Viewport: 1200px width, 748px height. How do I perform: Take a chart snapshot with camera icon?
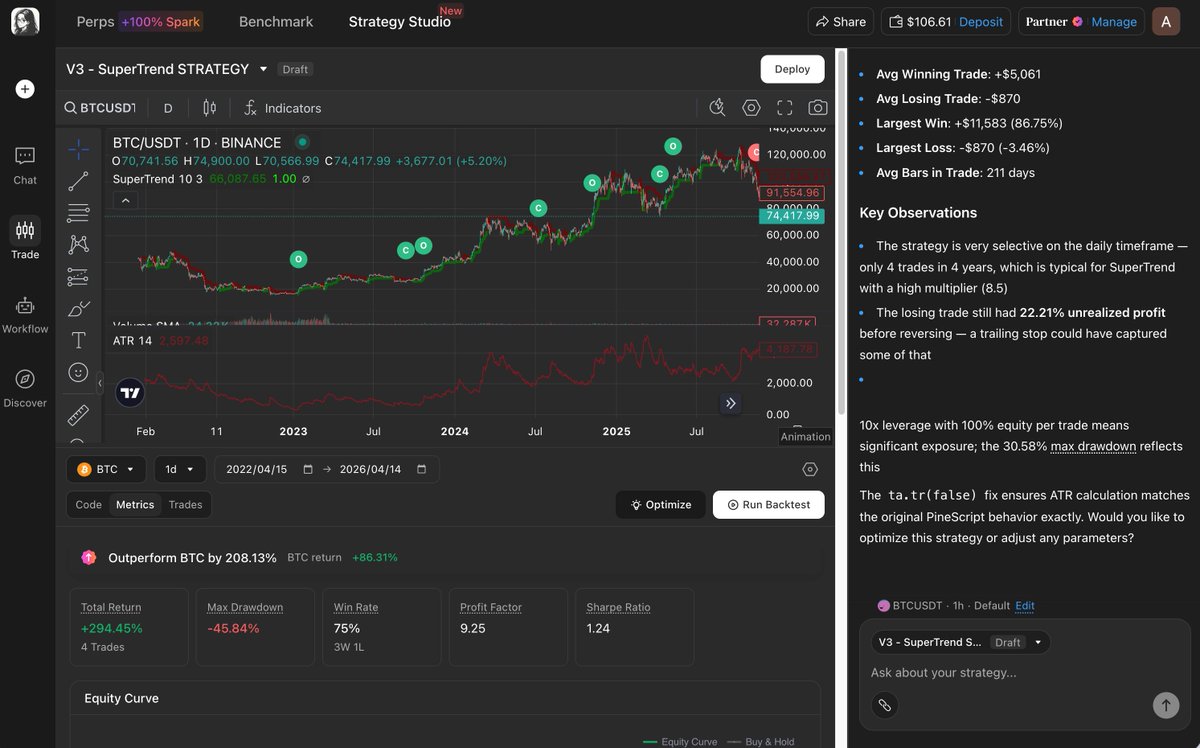[817, 108]
